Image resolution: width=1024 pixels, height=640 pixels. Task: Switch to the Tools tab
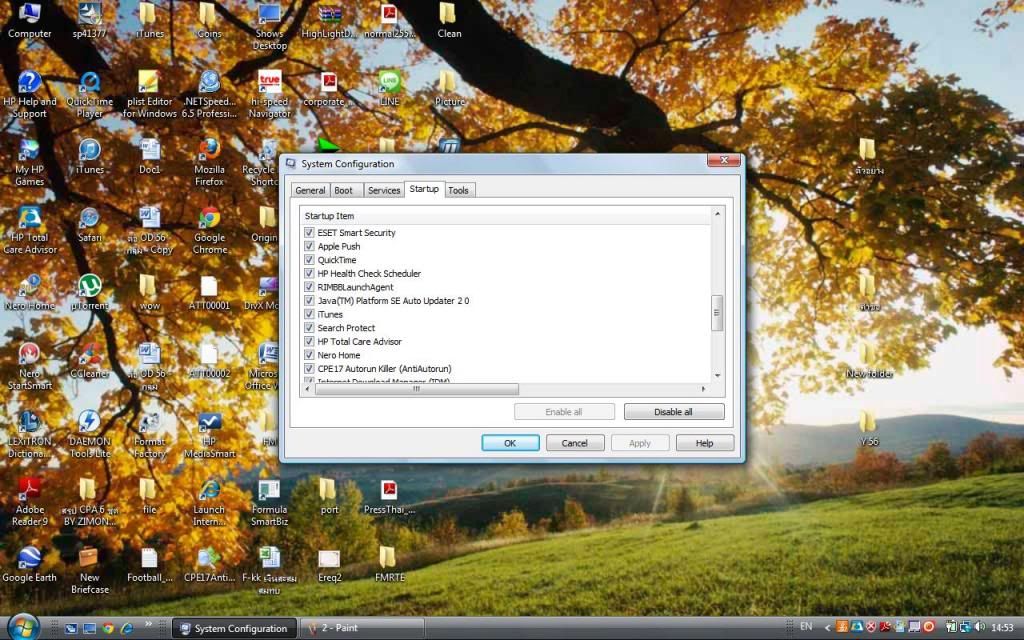pos(458,190)
